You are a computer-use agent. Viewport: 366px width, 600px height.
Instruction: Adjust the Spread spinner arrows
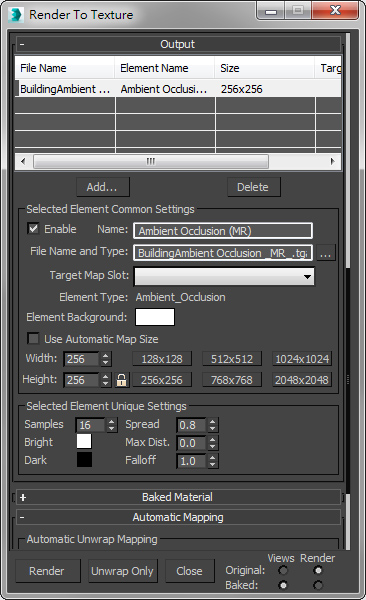[x=212, y=425]
